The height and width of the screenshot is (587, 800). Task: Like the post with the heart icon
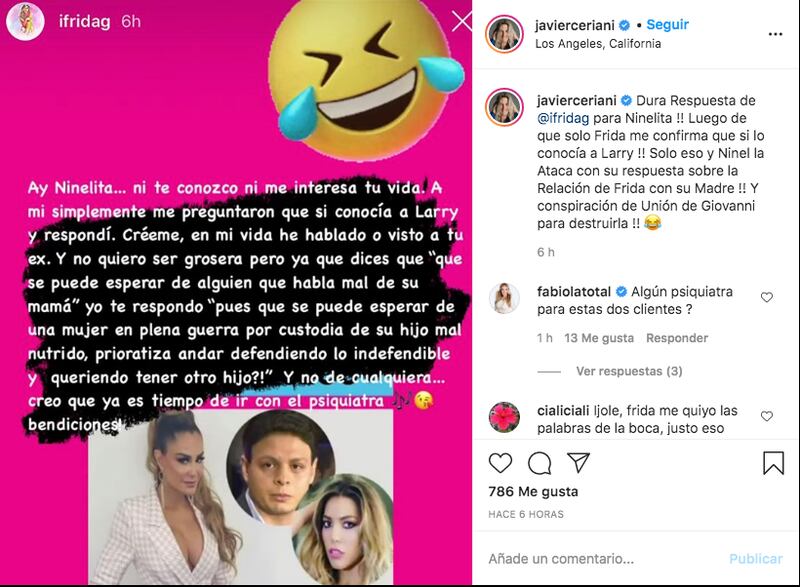[500, 463]
